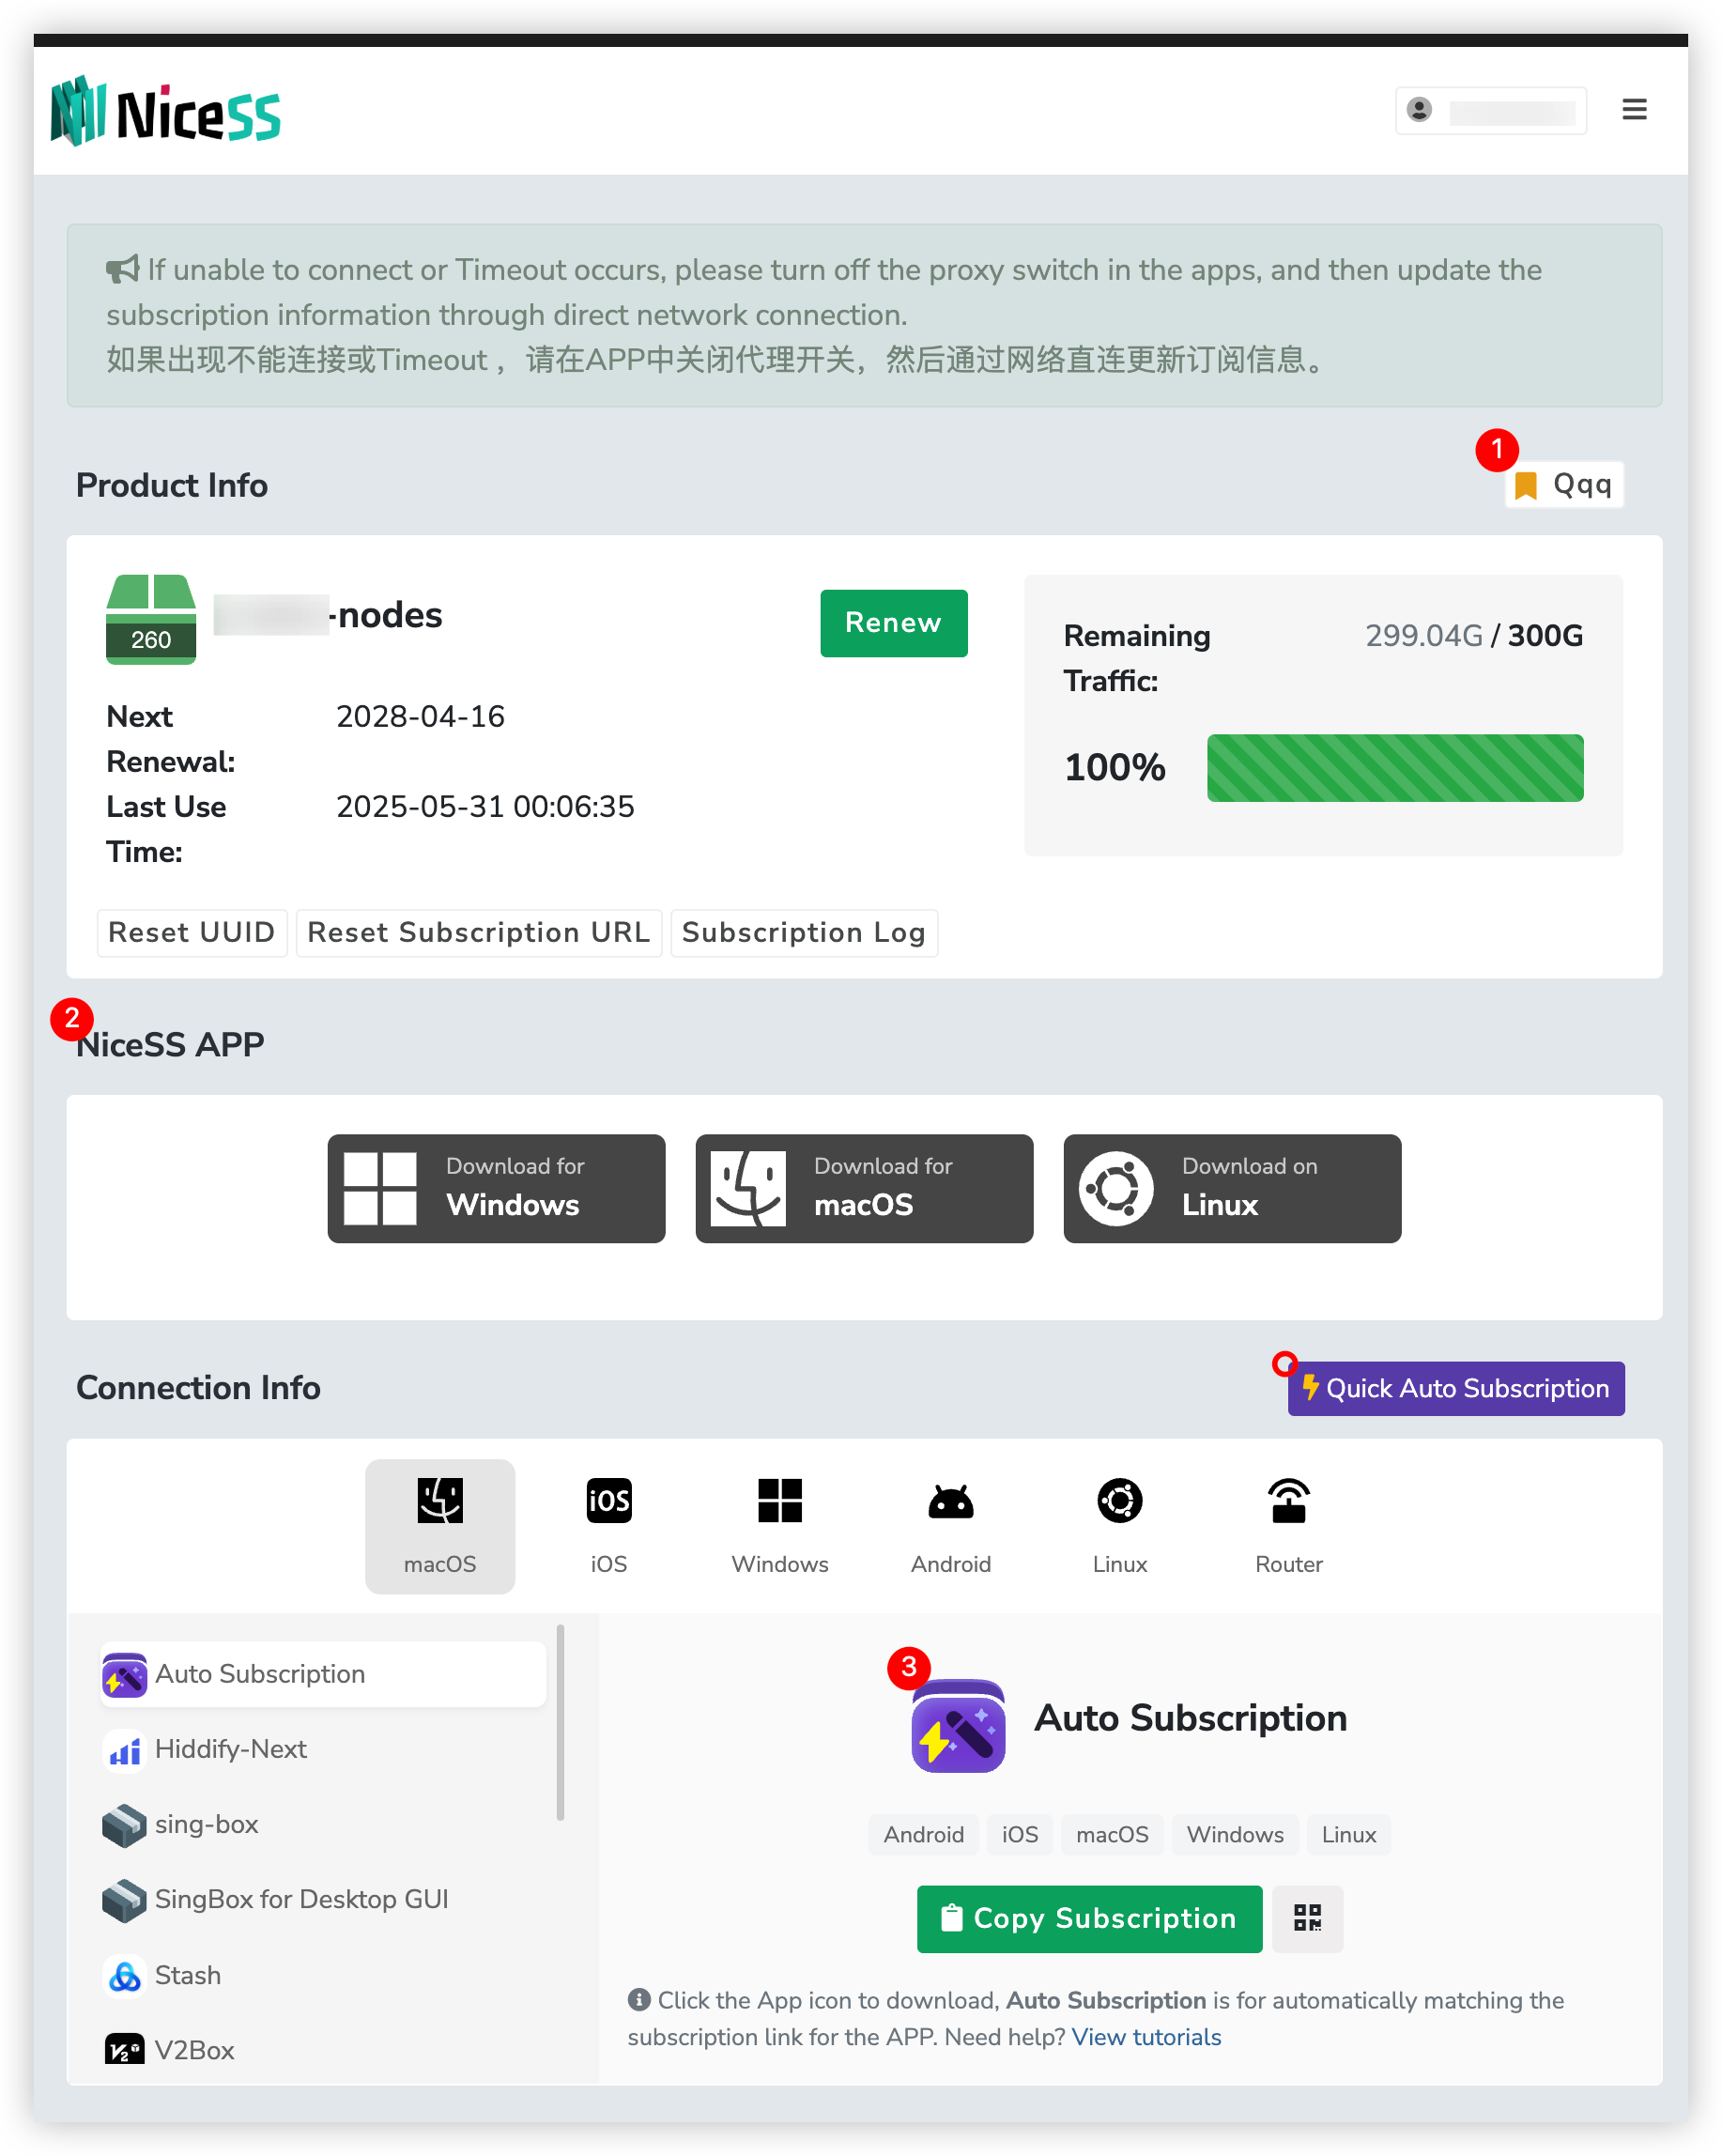Click the Stash app icon
The height and width of the screenshot is (2156, 1722).
[125, 1976]
